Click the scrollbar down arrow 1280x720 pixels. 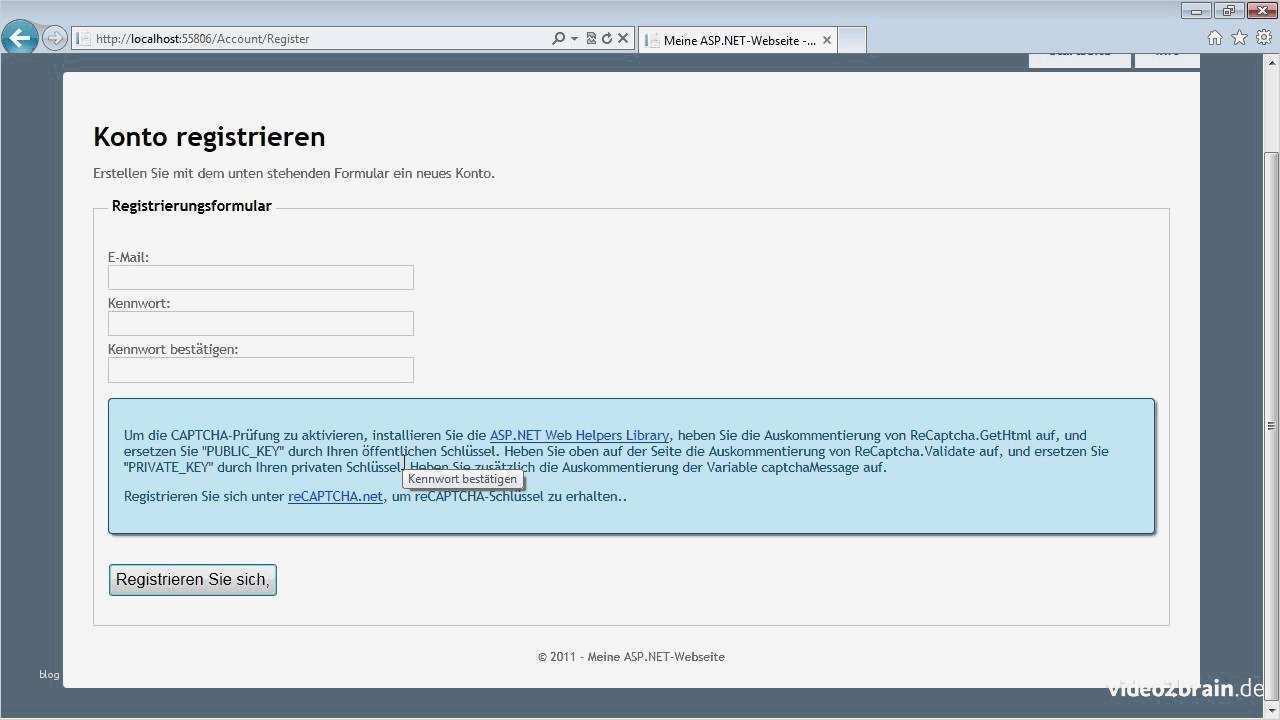tap(1271, 710)
